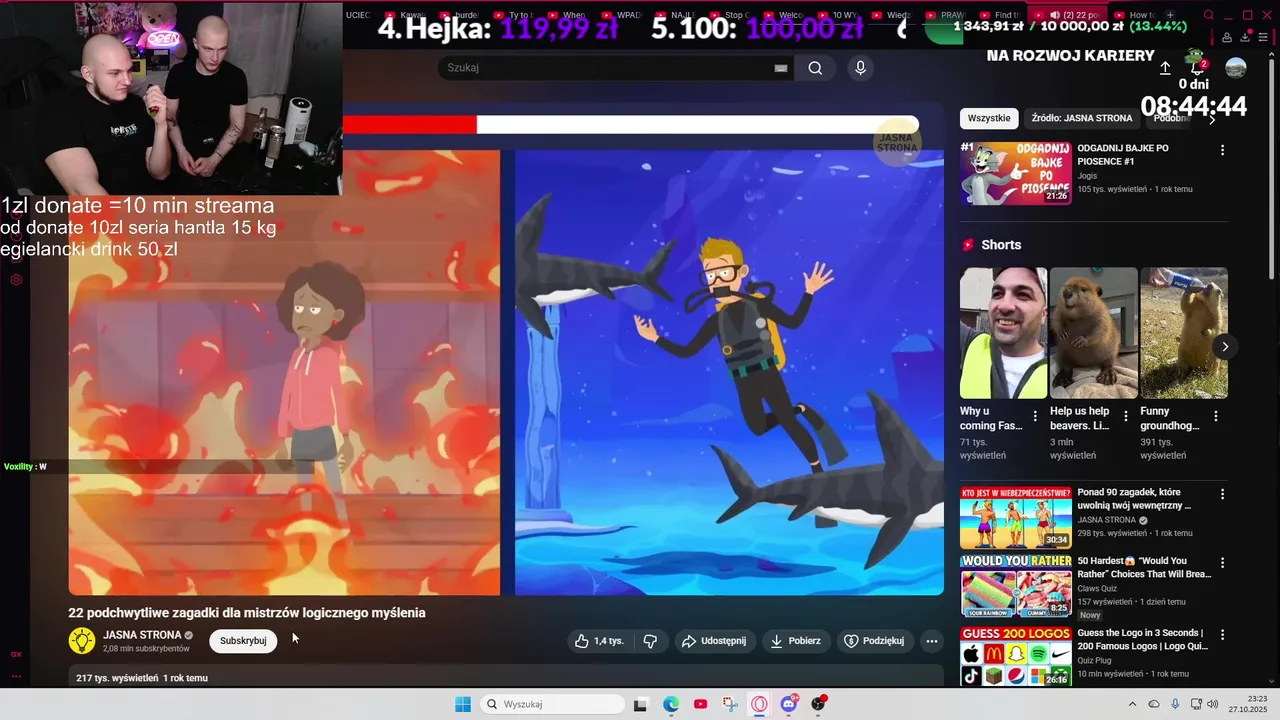The width and height of the screenshot is (1280, 720).
Task: Open JASNA STRONA channel avatar
Action: coord(82,640)
